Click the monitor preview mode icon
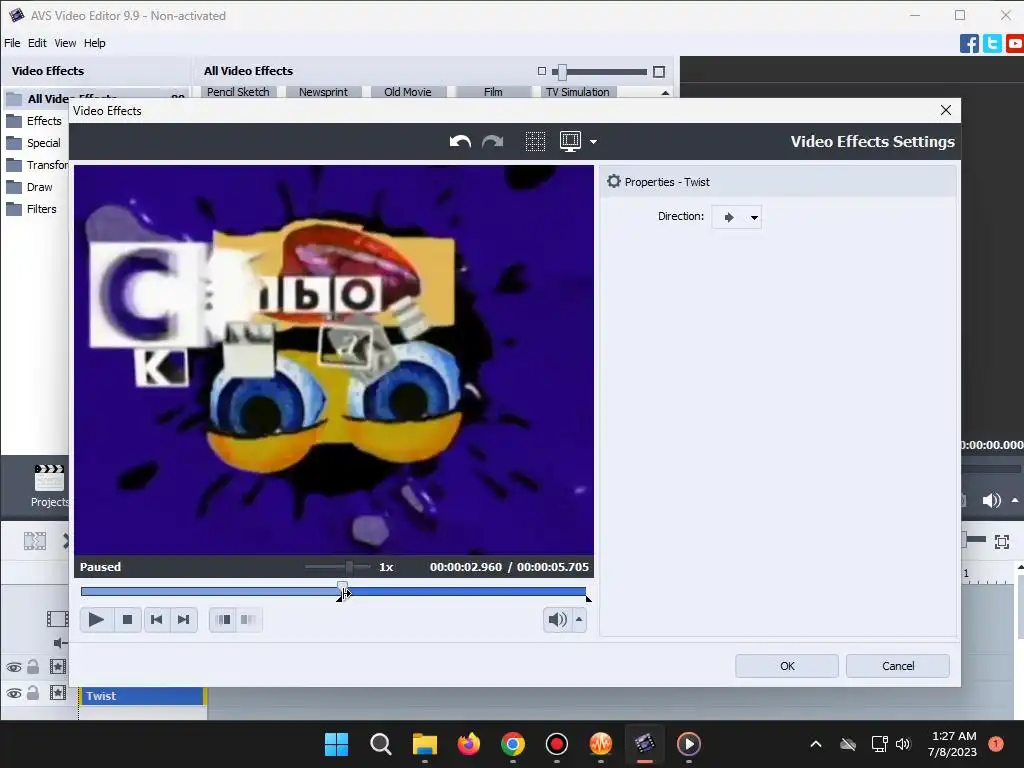 (570, 142)
